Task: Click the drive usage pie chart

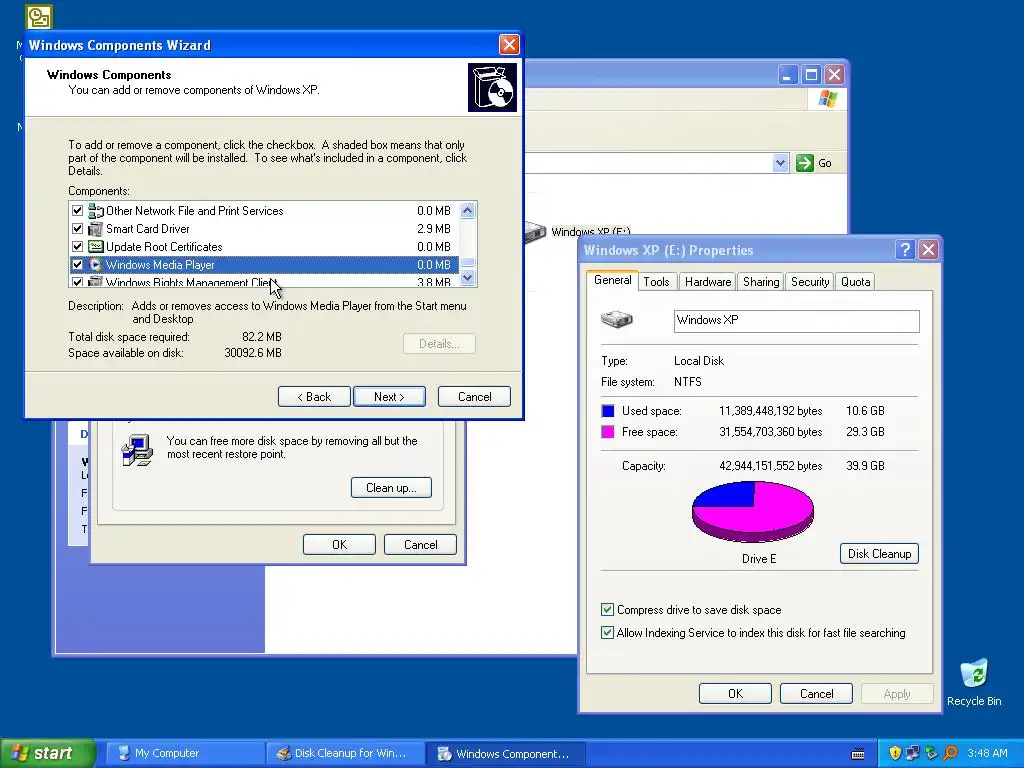Action: tap(752, 511)
